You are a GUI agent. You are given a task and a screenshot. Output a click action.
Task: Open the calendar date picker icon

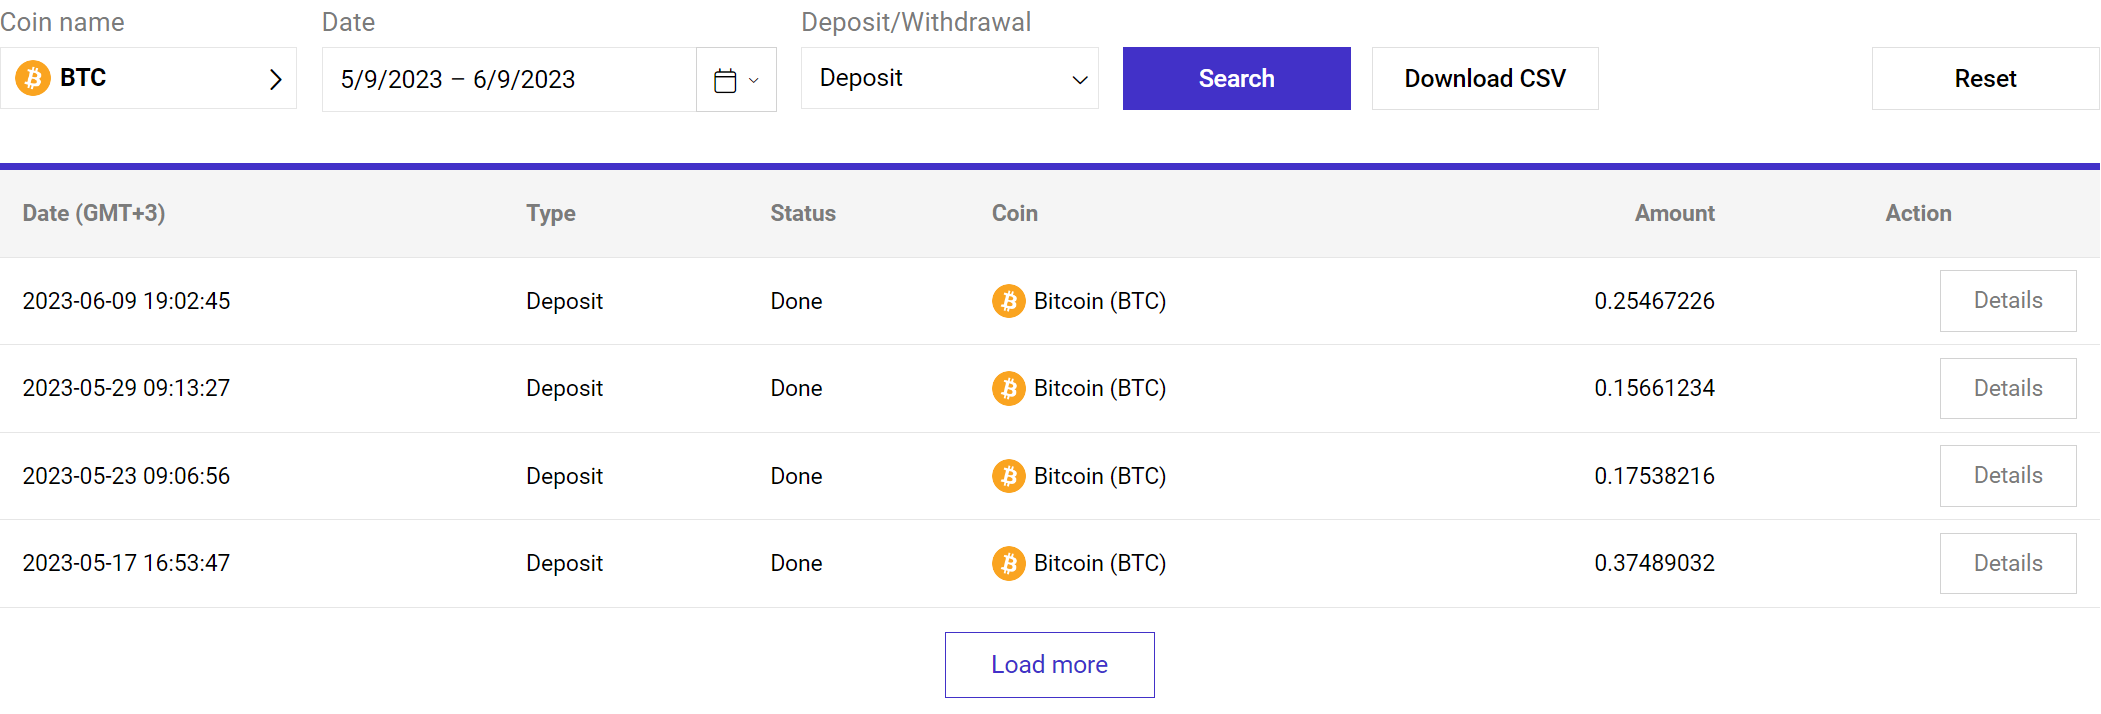(x=725, y=80)
